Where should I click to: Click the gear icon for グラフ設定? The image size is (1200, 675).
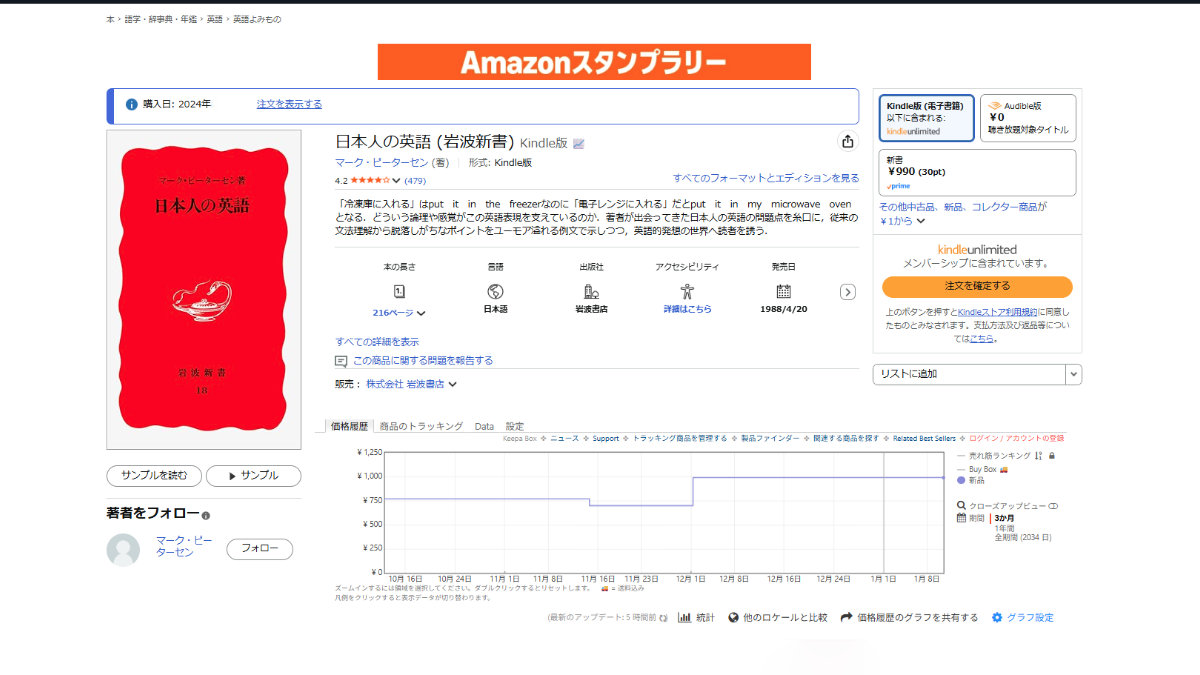point(996,618)
